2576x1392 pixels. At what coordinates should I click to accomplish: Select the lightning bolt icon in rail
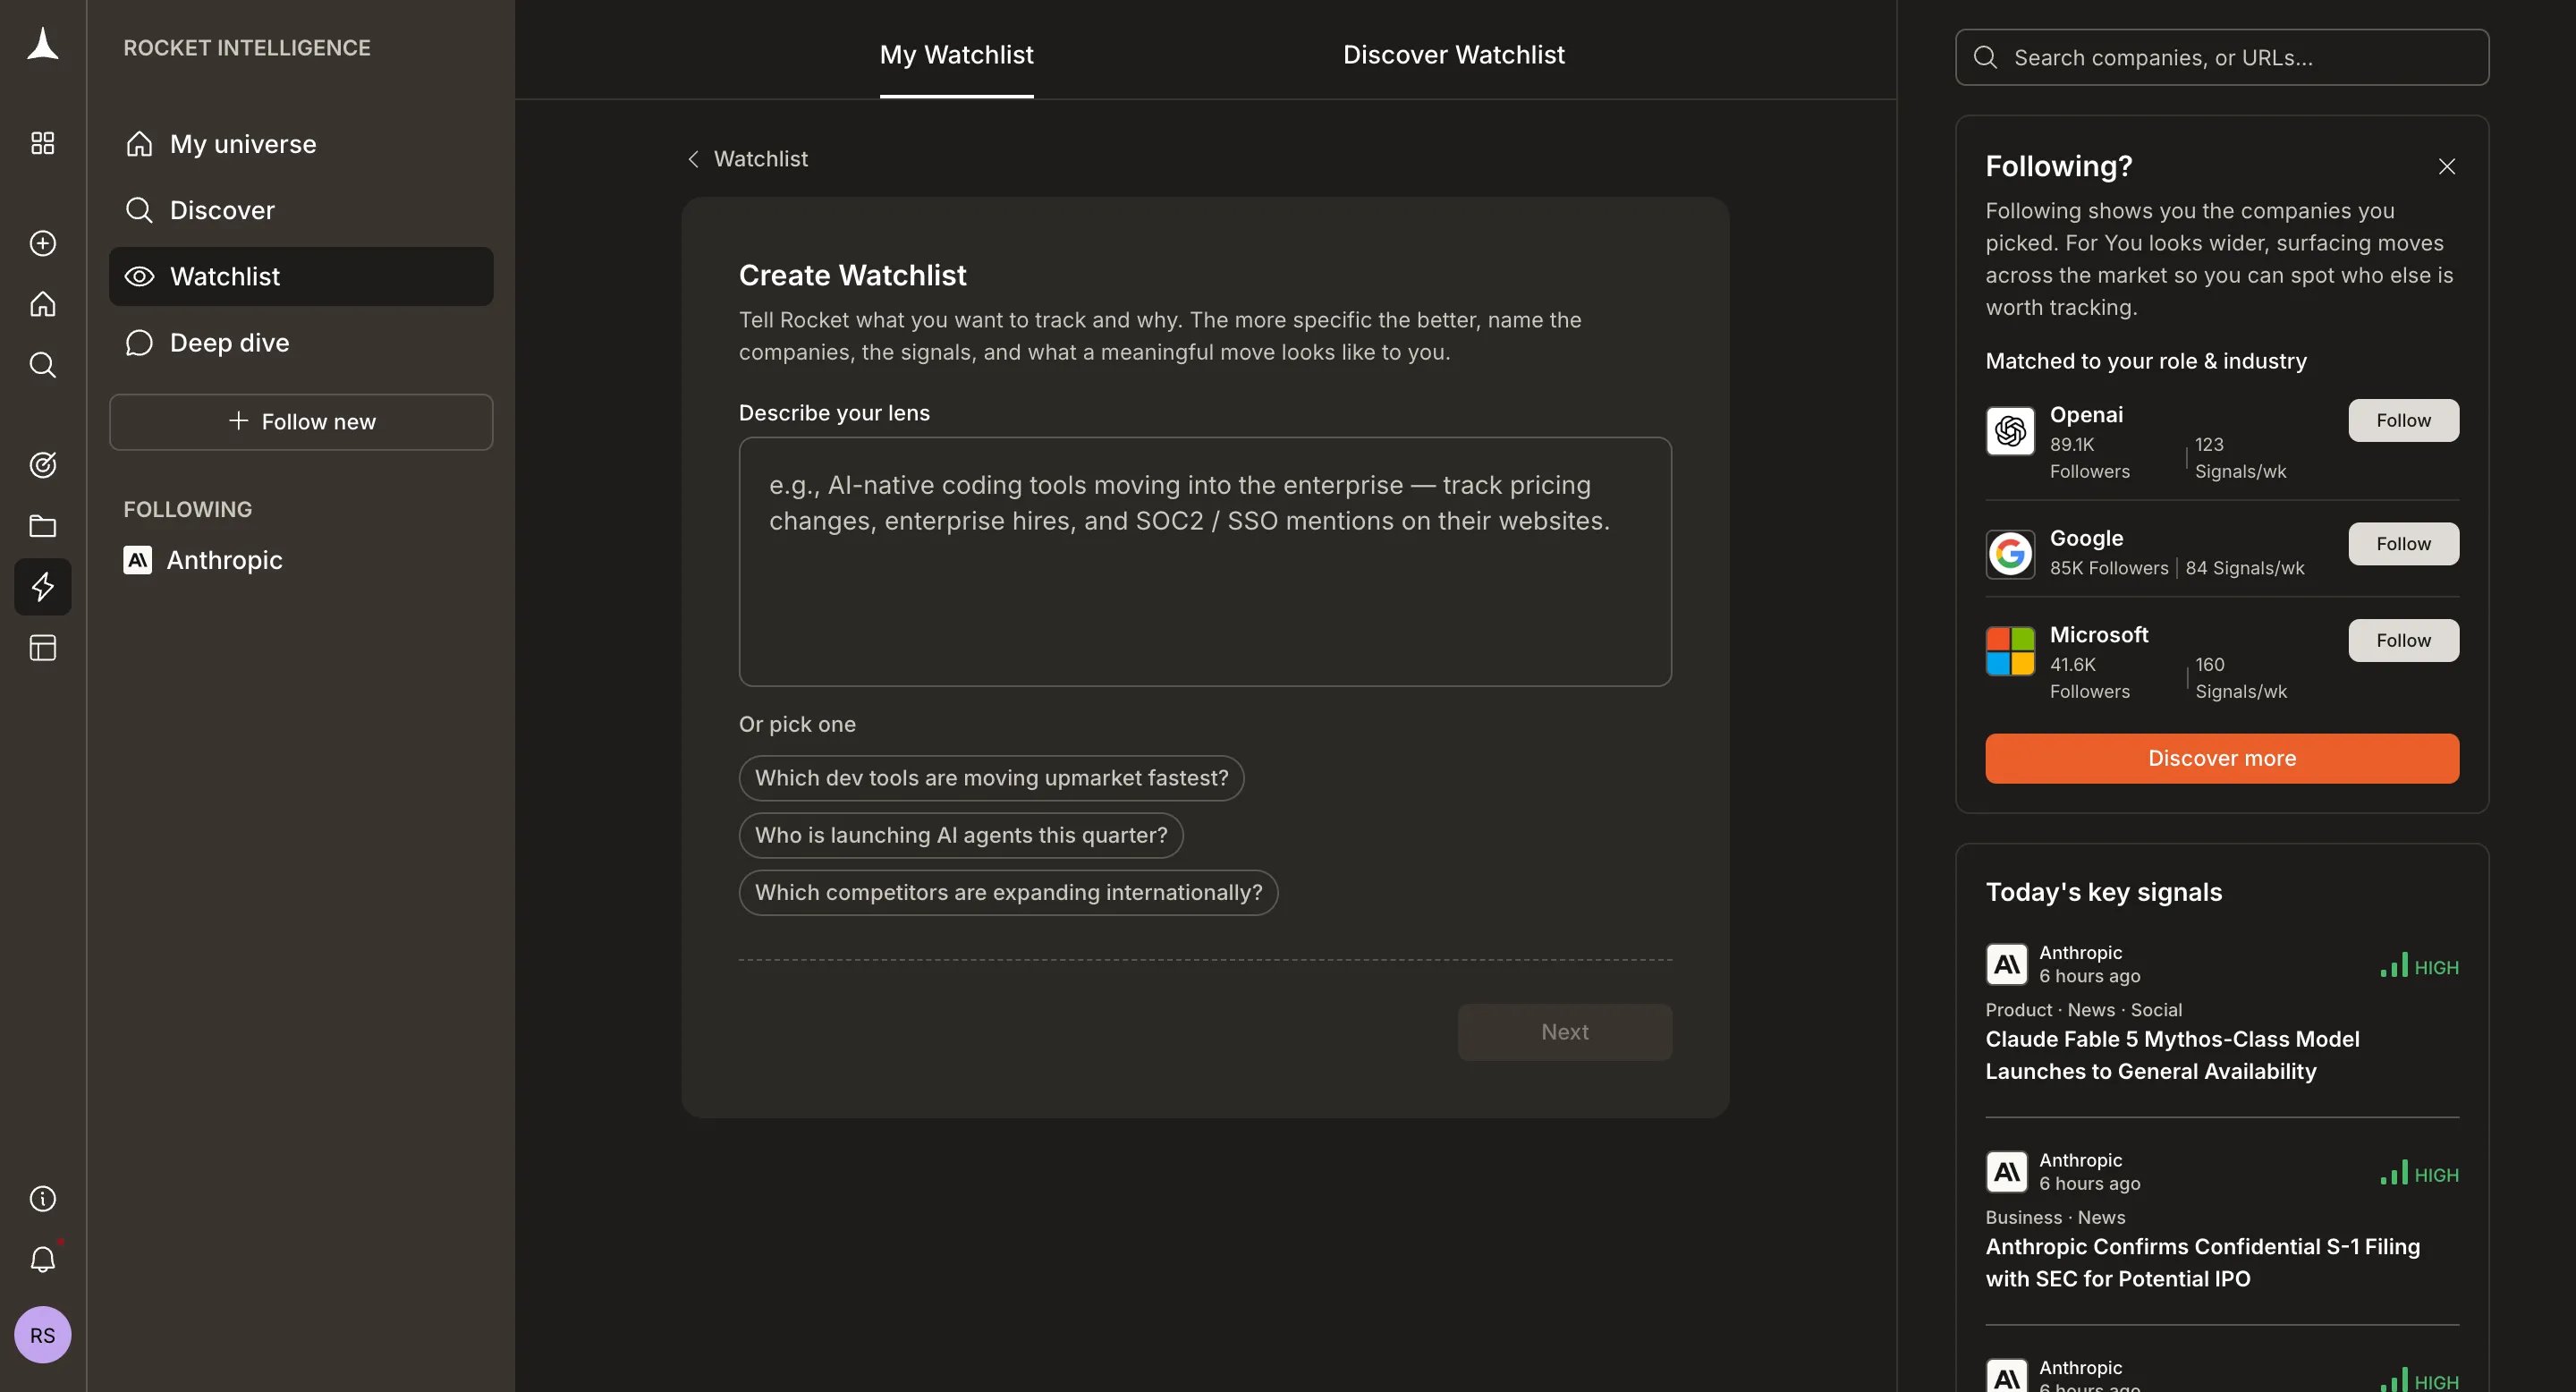click(42, 587)
